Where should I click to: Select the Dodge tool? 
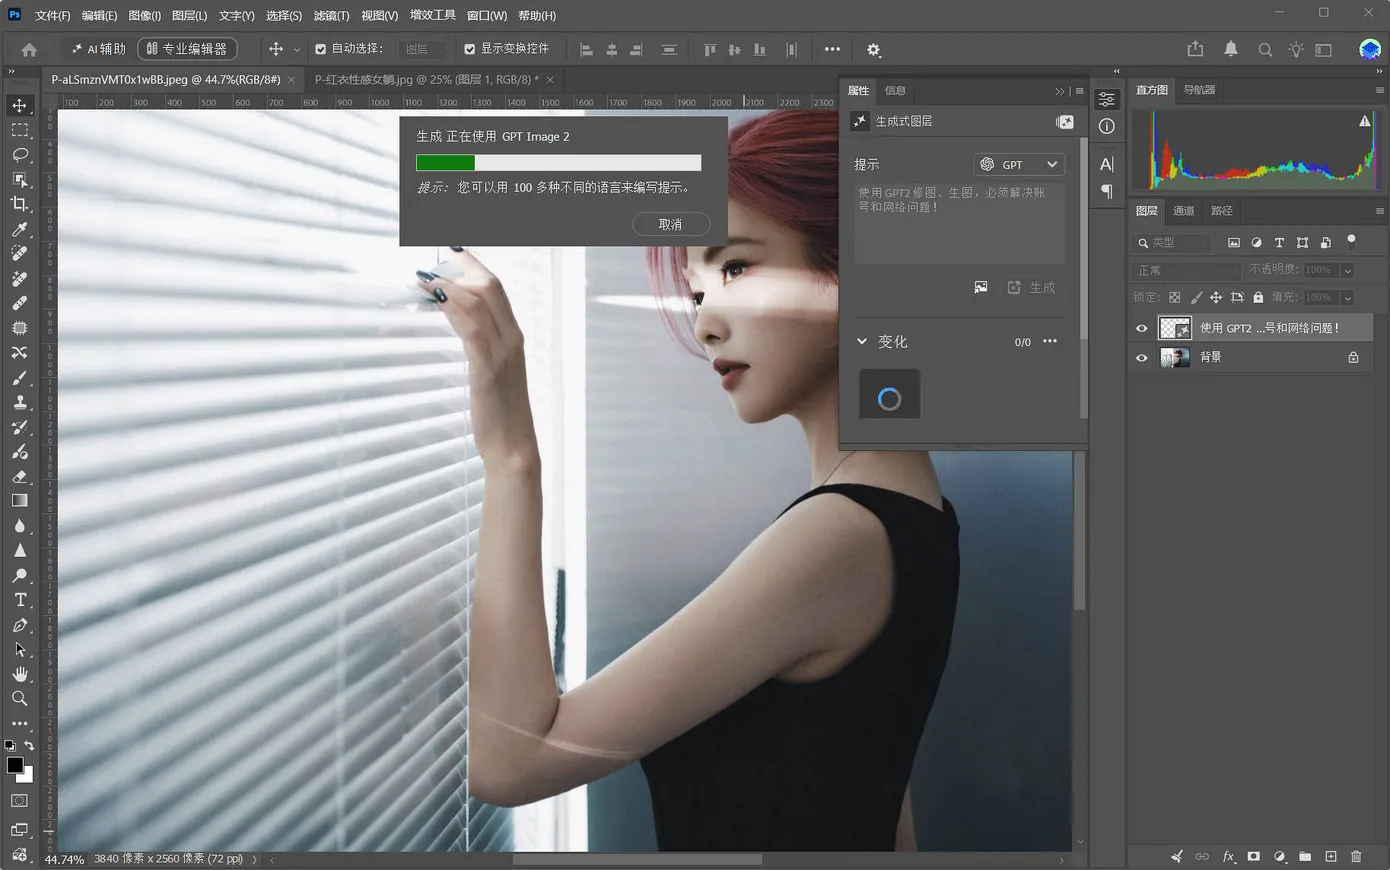tap(19, 576)
